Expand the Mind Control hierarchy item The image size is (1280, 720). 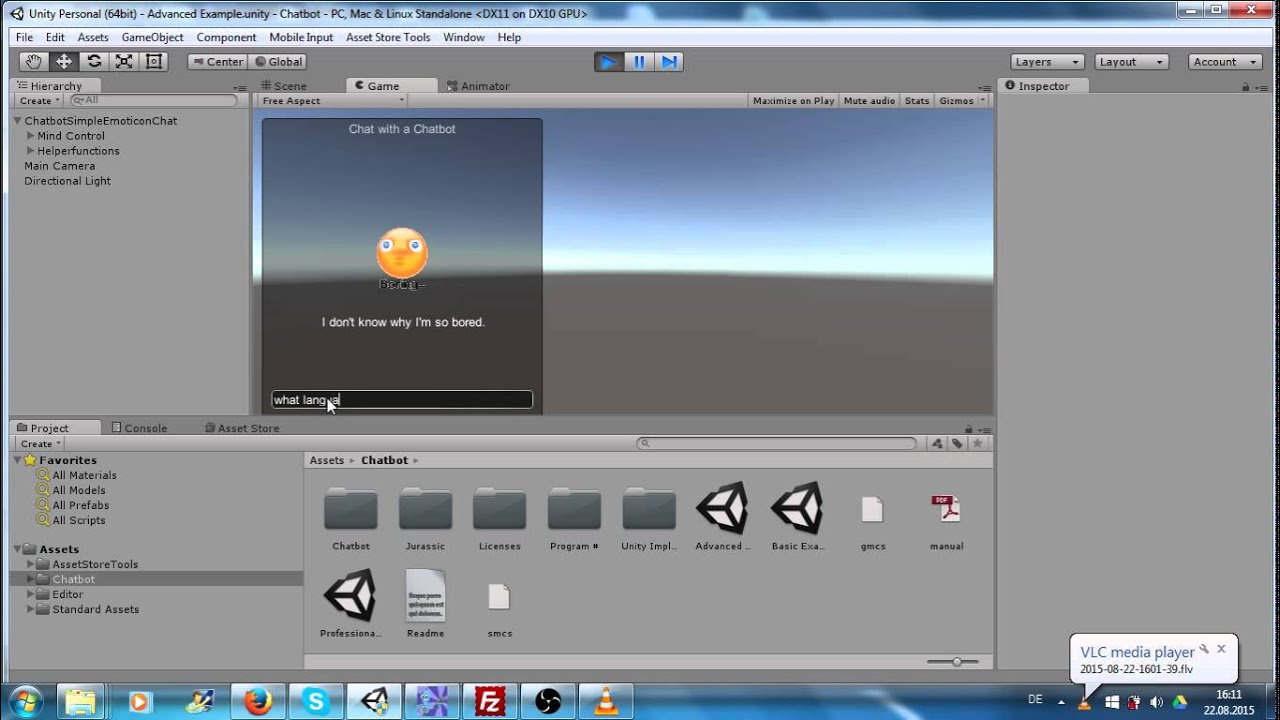[31, 136]
